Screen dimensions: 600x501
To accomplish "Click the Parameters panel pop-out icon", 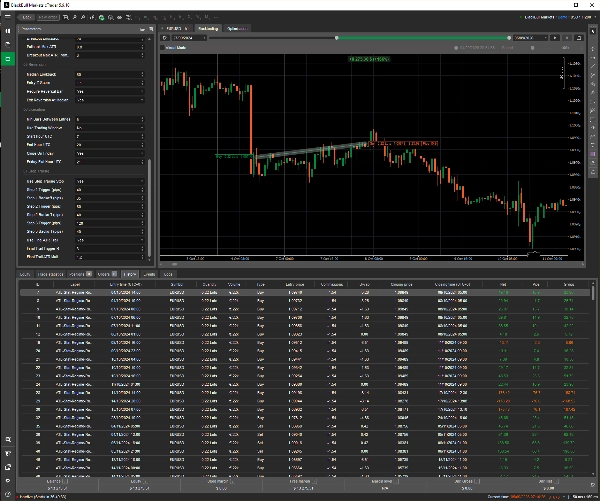I will (151, 29).
